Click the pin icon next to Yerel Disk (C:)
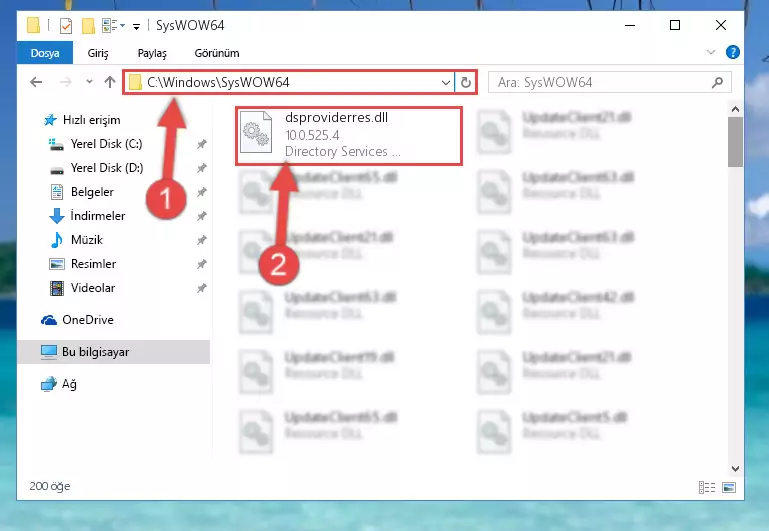The height and width of the screenshot is (531, 769). (x=202, y=144)
